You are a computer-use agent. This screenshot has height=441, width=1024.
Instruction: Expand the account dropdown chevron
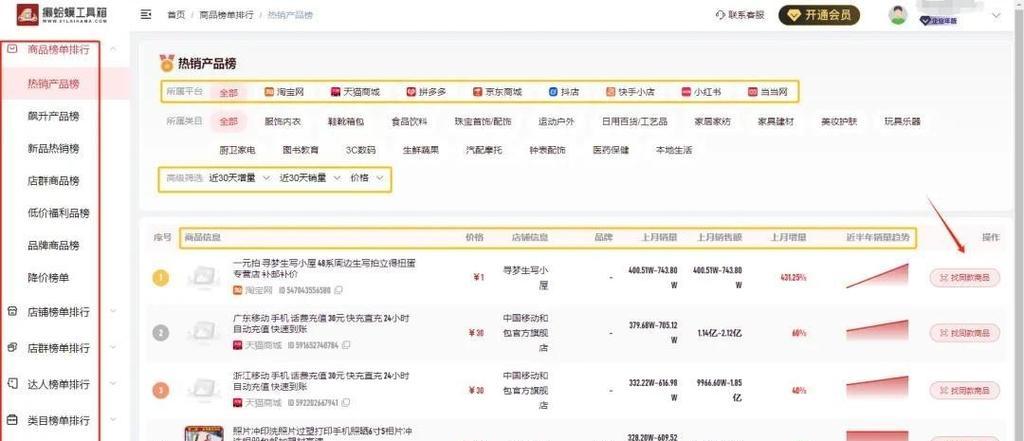(996, 15)
